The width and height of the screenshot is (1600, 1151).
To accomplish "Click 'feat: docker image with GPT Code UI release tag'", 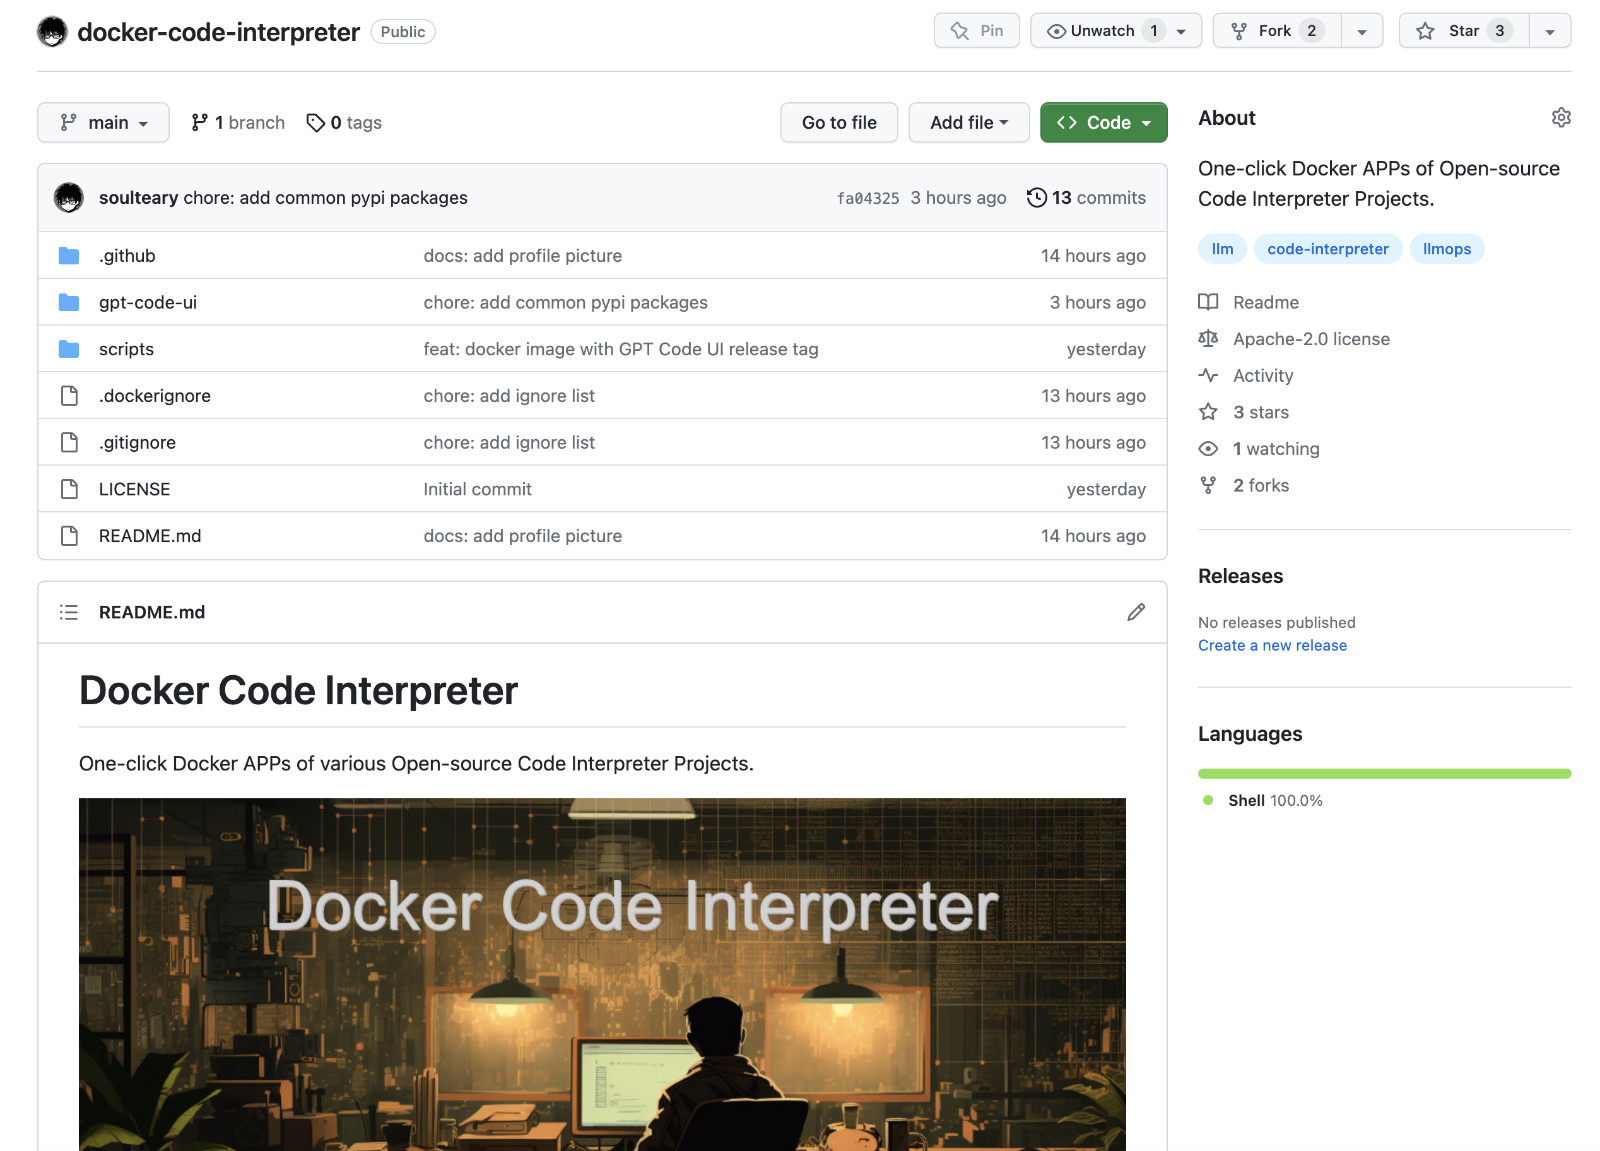I will tap(620, 349).
